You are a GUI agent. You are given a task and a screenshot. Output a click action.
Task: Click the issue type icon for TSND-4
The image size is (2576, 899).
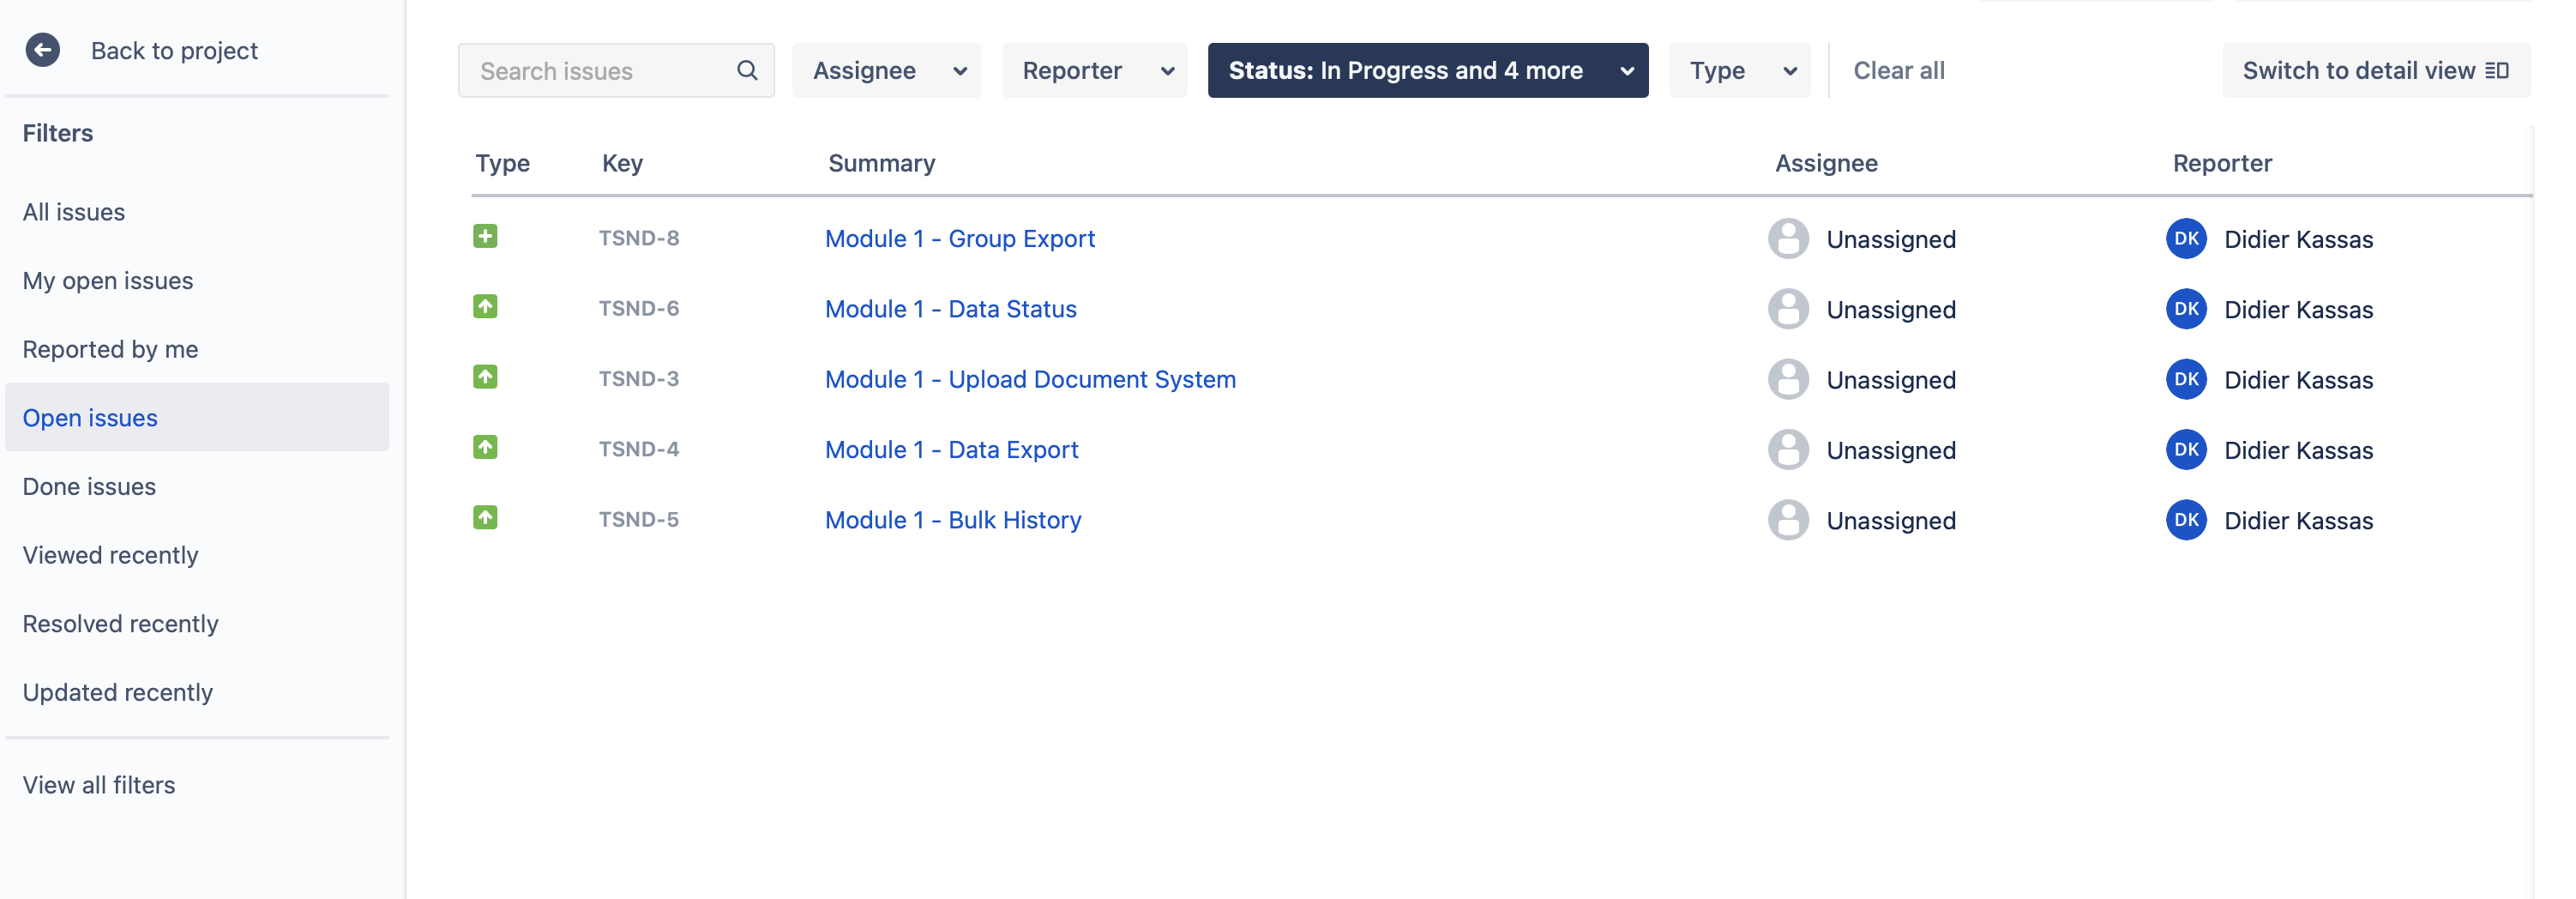[x=486, y=448]
